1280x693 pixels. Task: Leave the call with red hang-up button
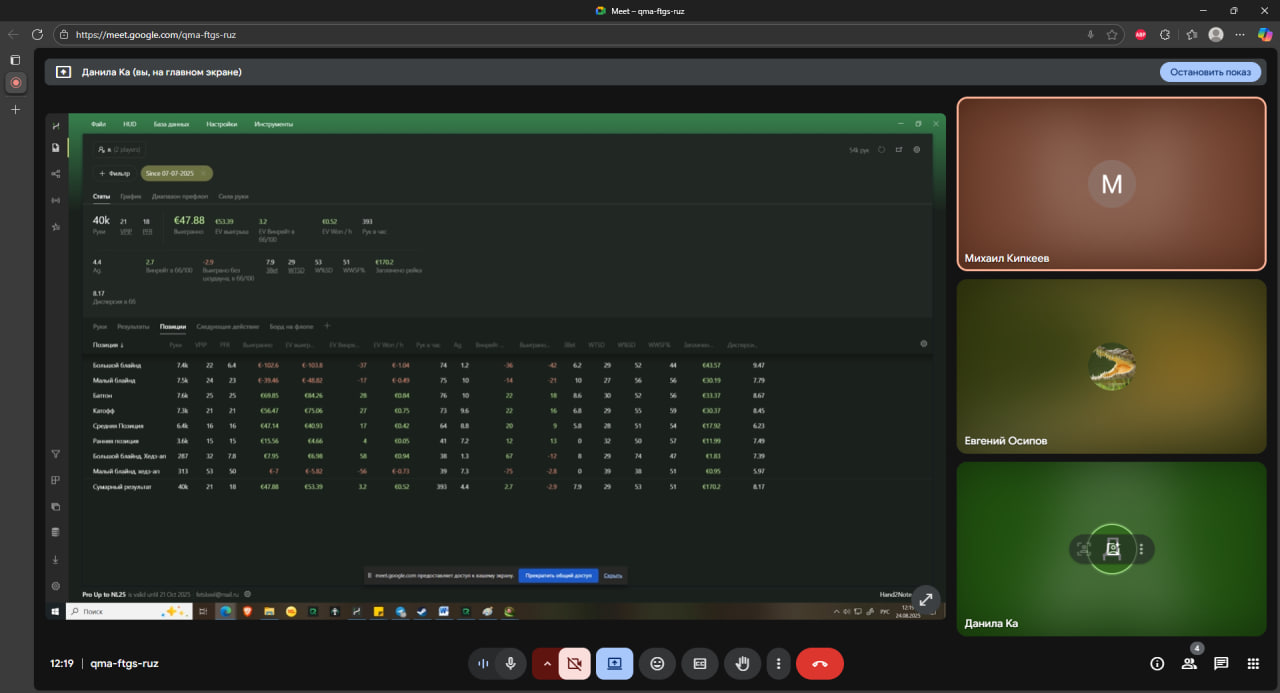[x=820, y=663]
